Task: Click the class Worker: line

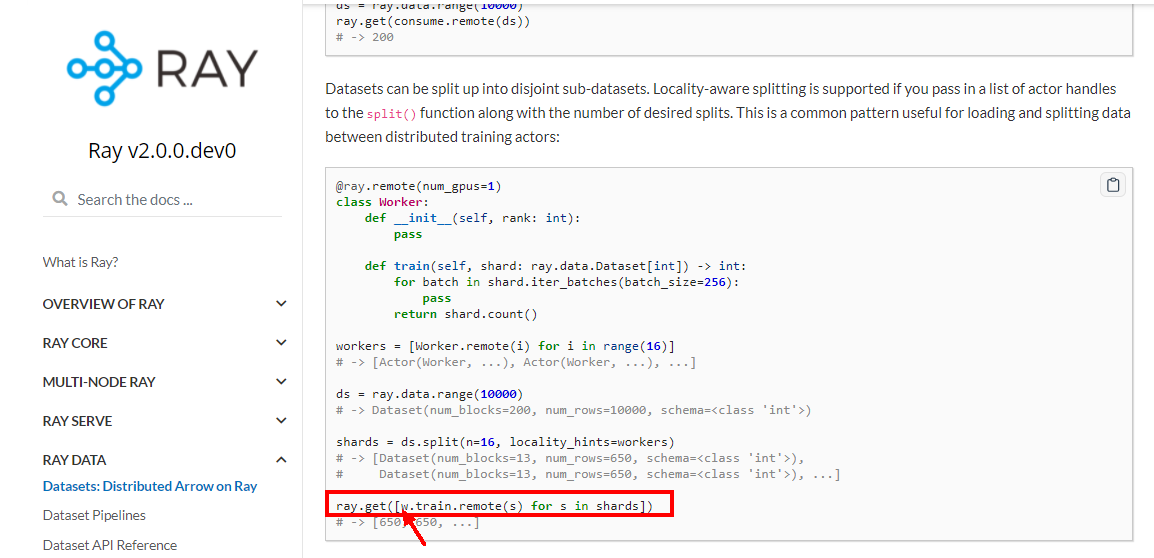Action: (382, 202)
